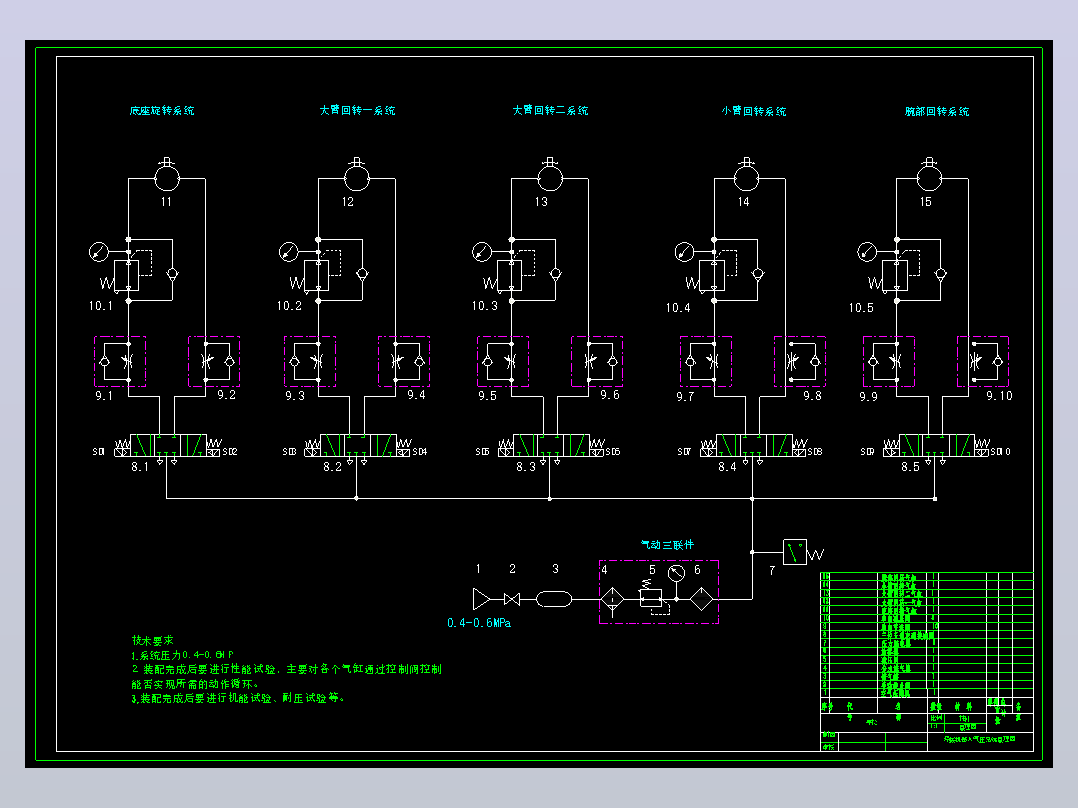Pick the one-way throttle valve 9.5
The width and height of the screenshot is (1078, 808).
pyautogui.click(x=503, y=362)
